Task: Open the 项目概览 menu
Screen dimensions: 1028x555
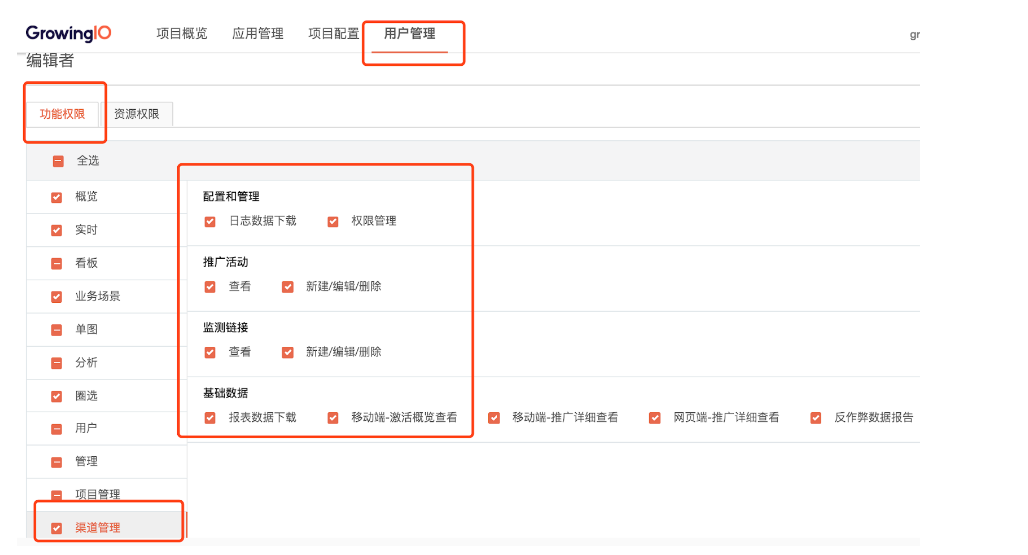Action: [x=182, y=33]
